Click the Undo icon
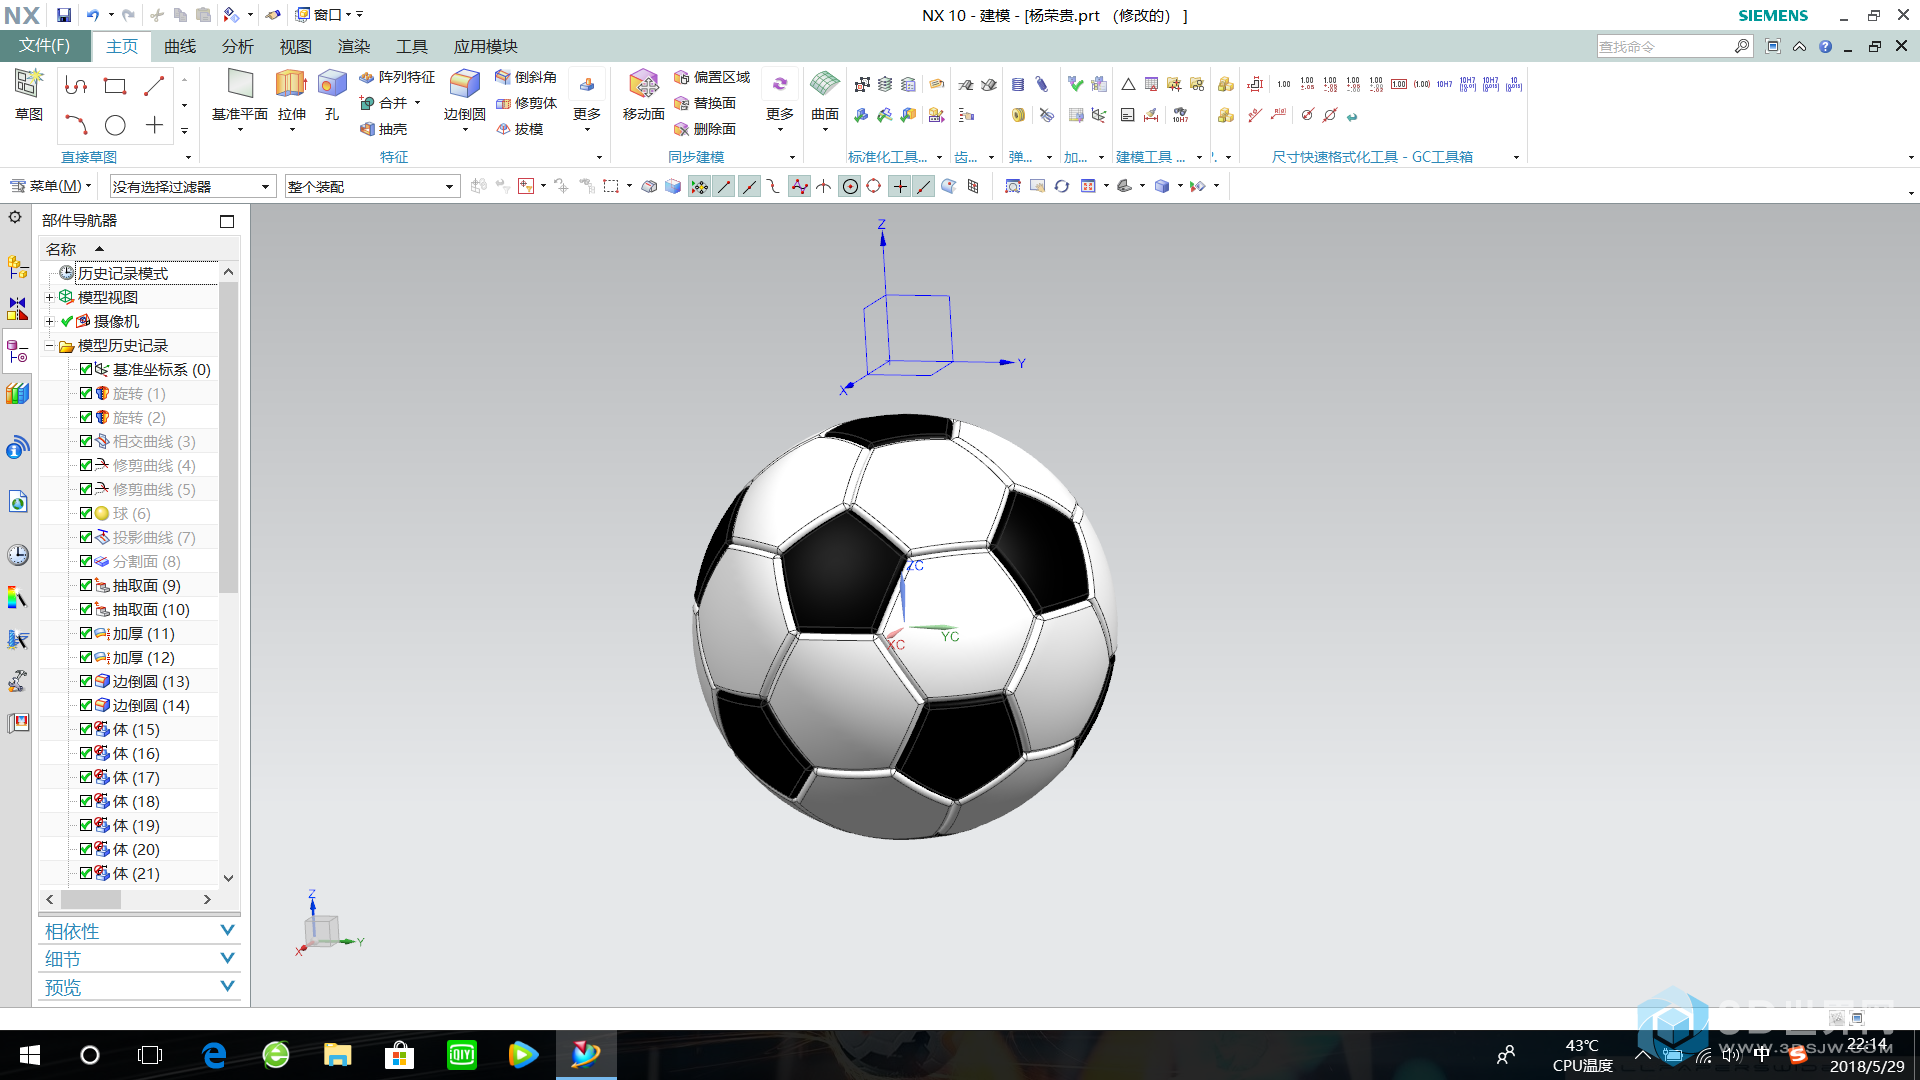 (93, 15)
